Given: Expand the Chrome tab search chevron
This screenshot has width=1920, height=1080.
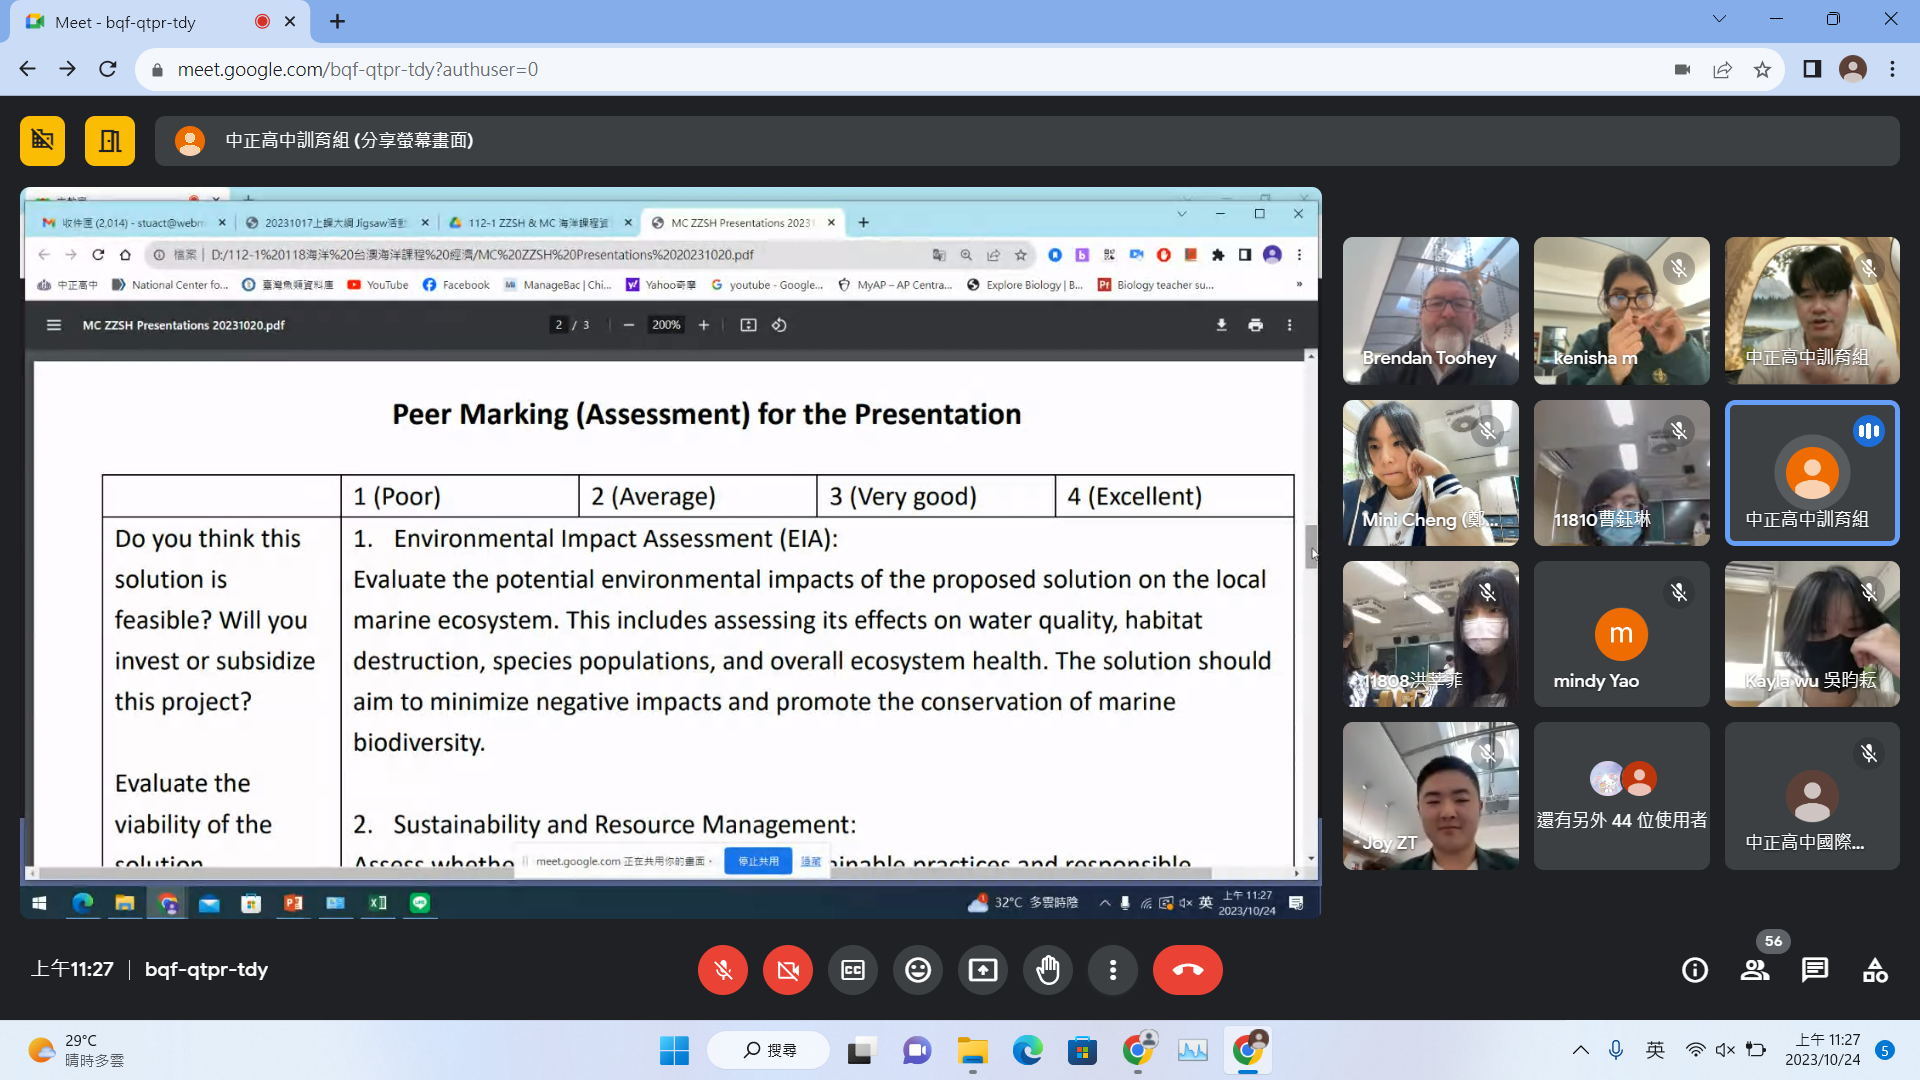Looking at the screenshot, I should [x=1719, y=19].
